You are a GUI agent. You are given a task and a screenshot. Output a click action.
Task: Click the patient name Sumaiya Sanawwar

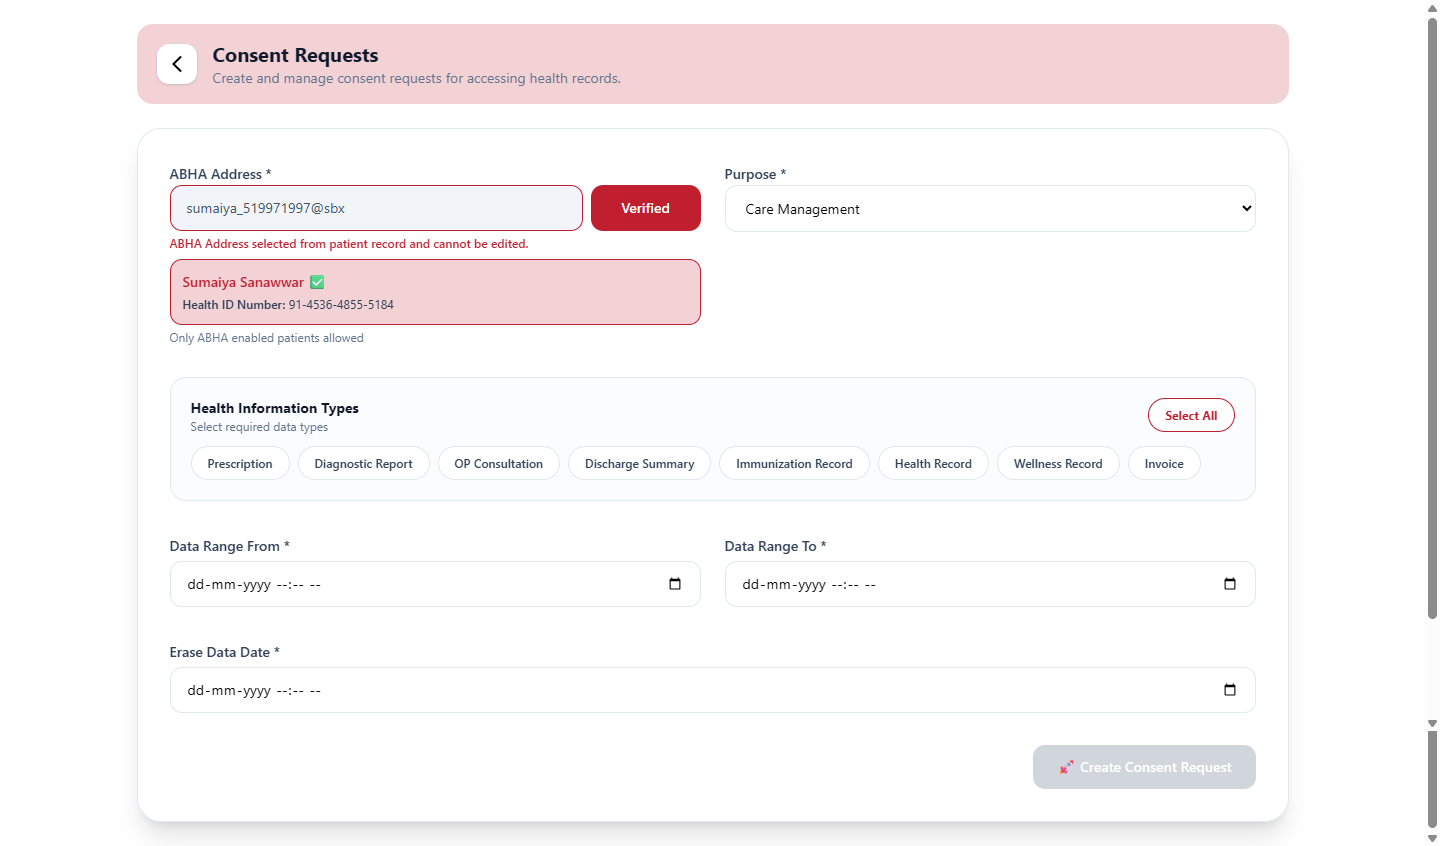point(243,282)
